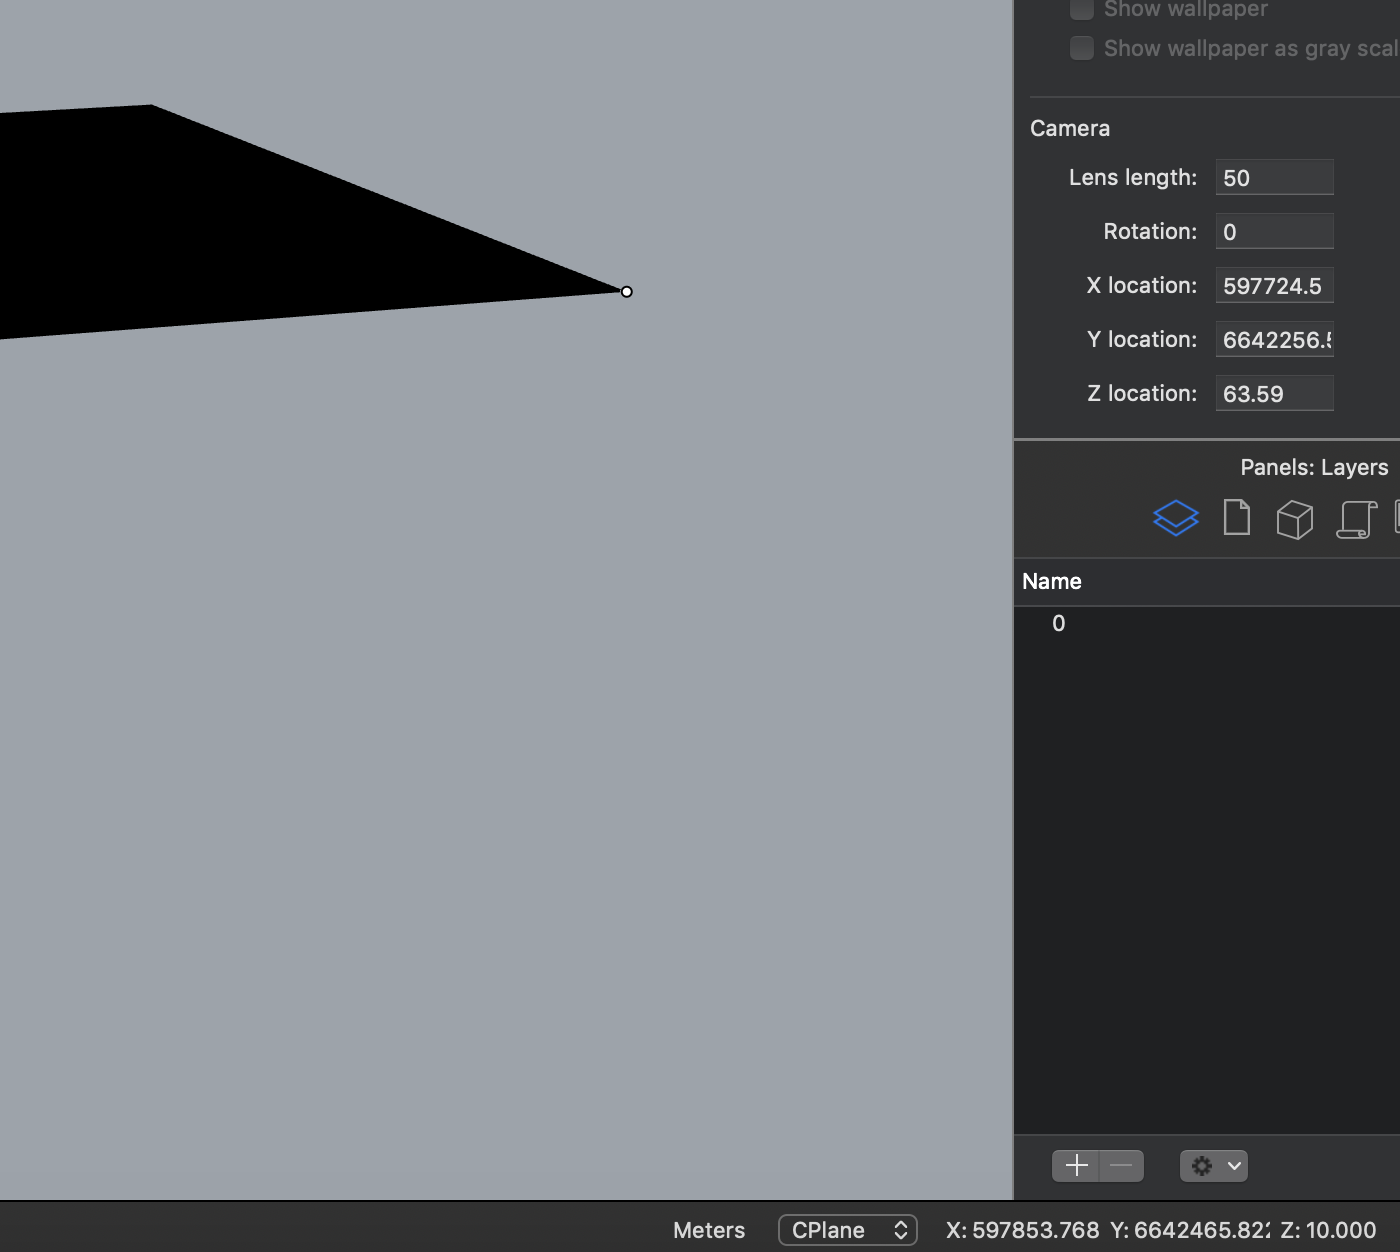Remove a layer with the minus button
Viewport: 1400px width, 1252px height.
[1119, 1165]
